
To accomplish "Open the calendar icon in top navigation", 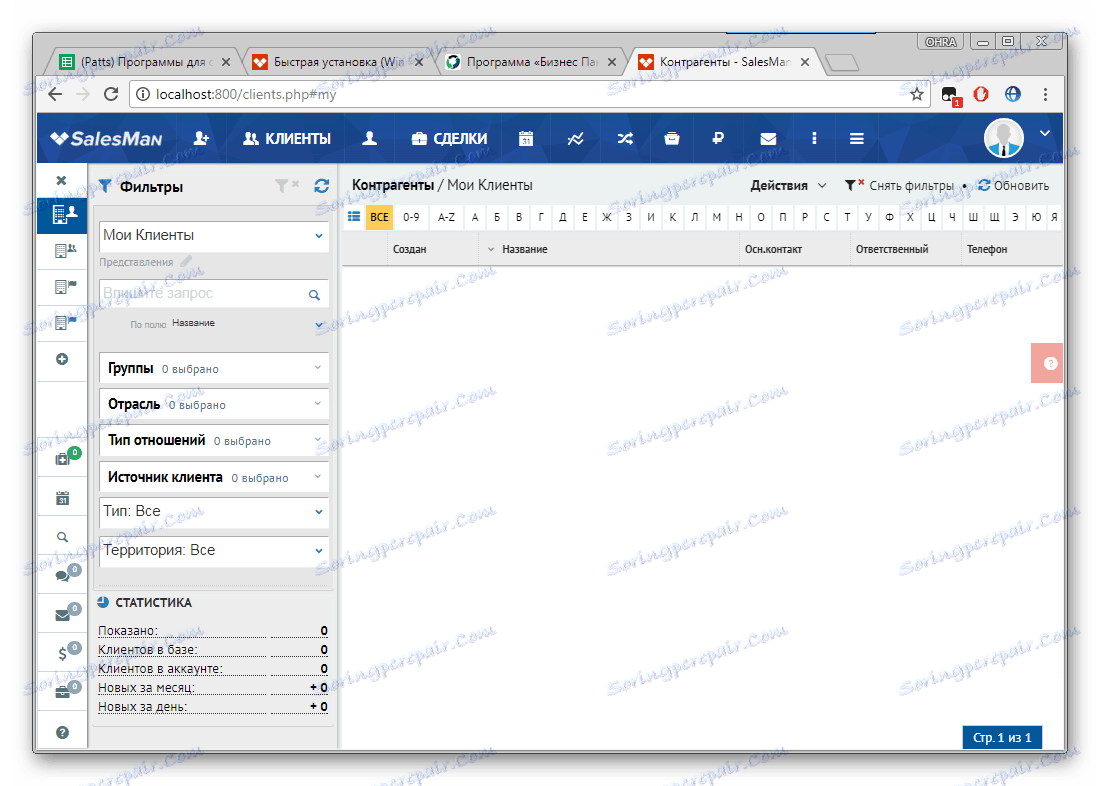I will click(x=525, y=138).
